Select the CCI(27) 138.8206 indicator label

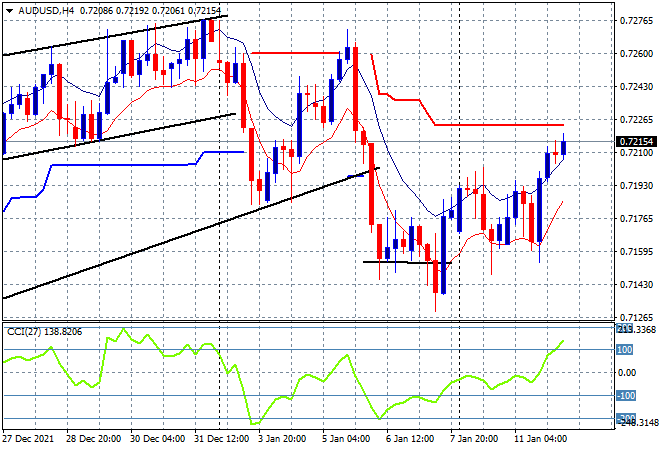click(x=45, y=332)
